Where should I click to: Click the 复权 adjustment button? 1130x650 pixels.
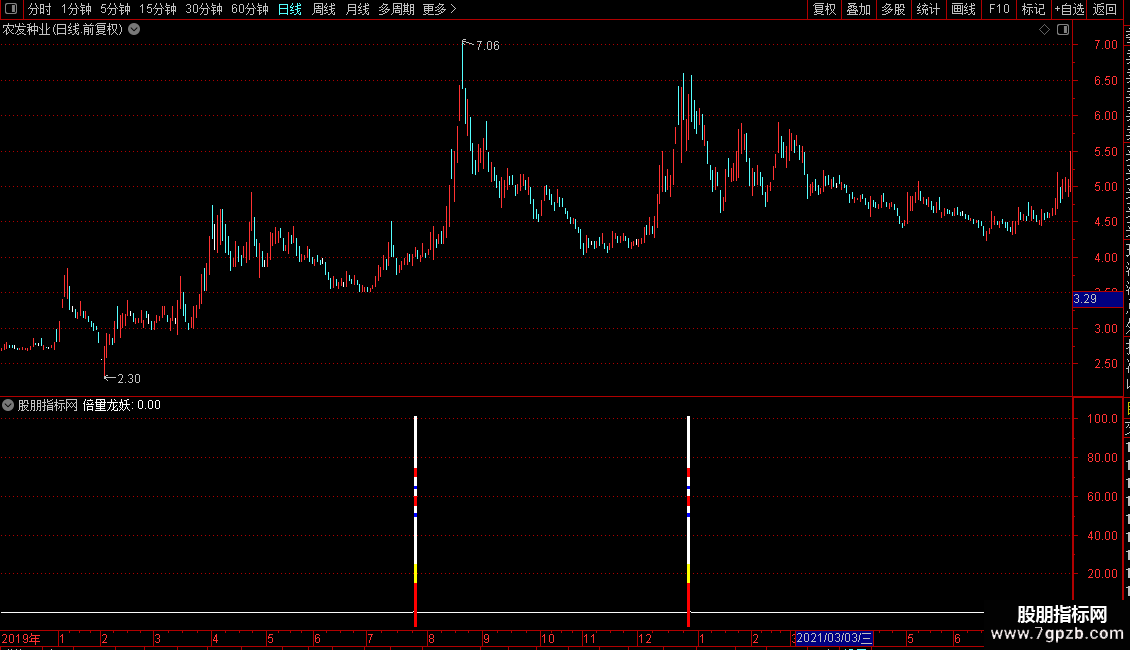pos(824,9)
